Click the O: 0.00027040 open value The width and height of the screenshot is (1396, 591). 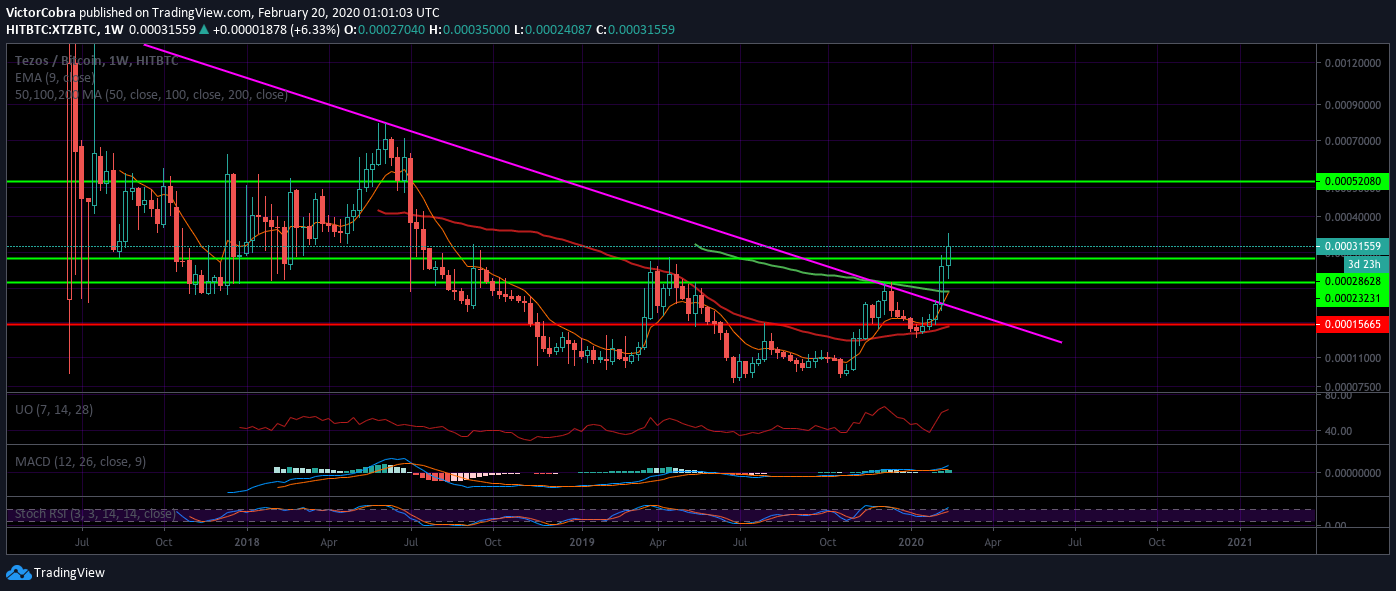point(385,30)
